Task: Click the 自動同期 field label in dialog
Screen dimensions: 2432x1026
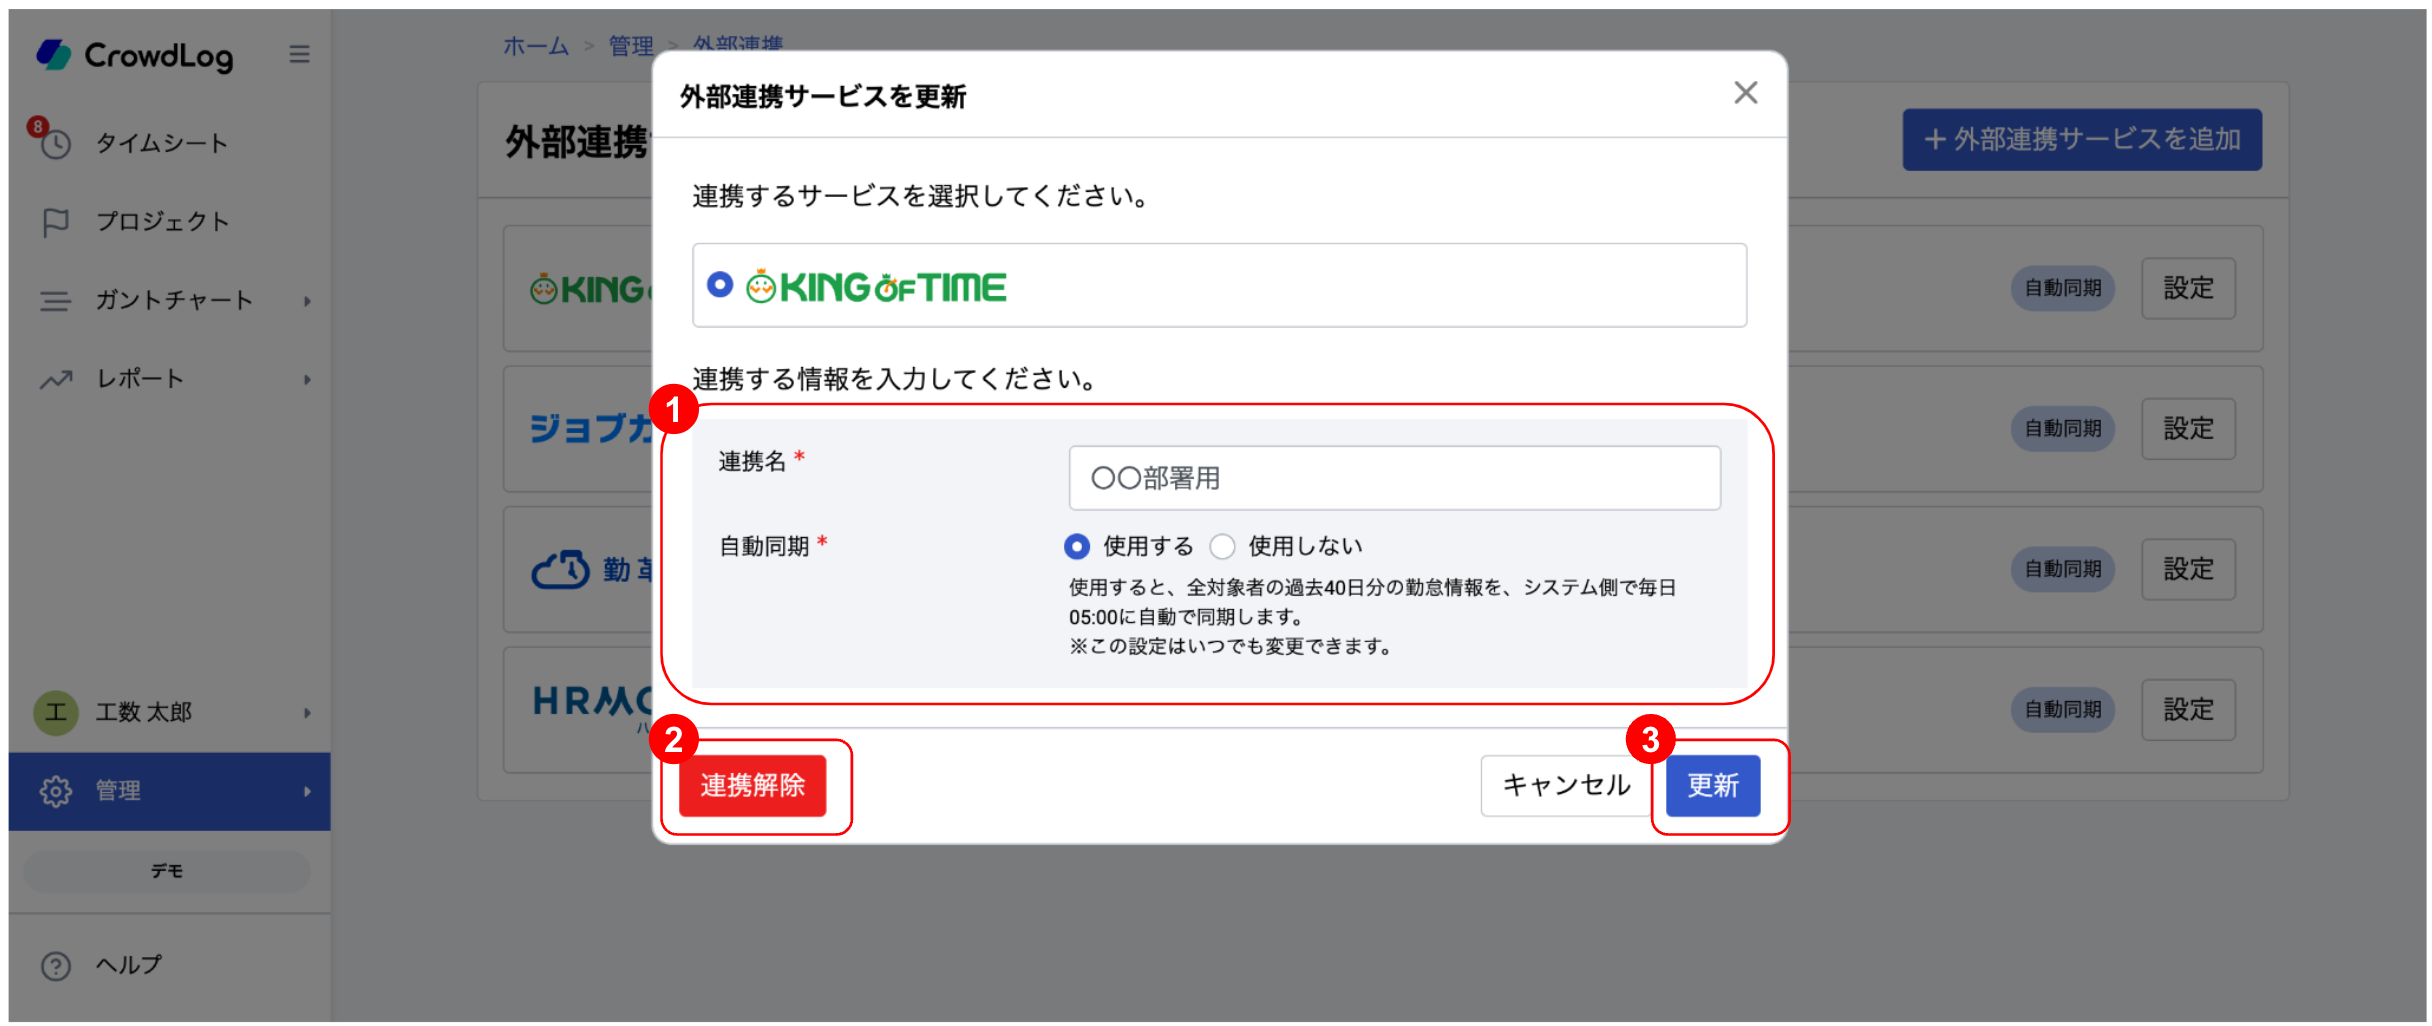Action: pyautogui.click(x=764, y=546)
